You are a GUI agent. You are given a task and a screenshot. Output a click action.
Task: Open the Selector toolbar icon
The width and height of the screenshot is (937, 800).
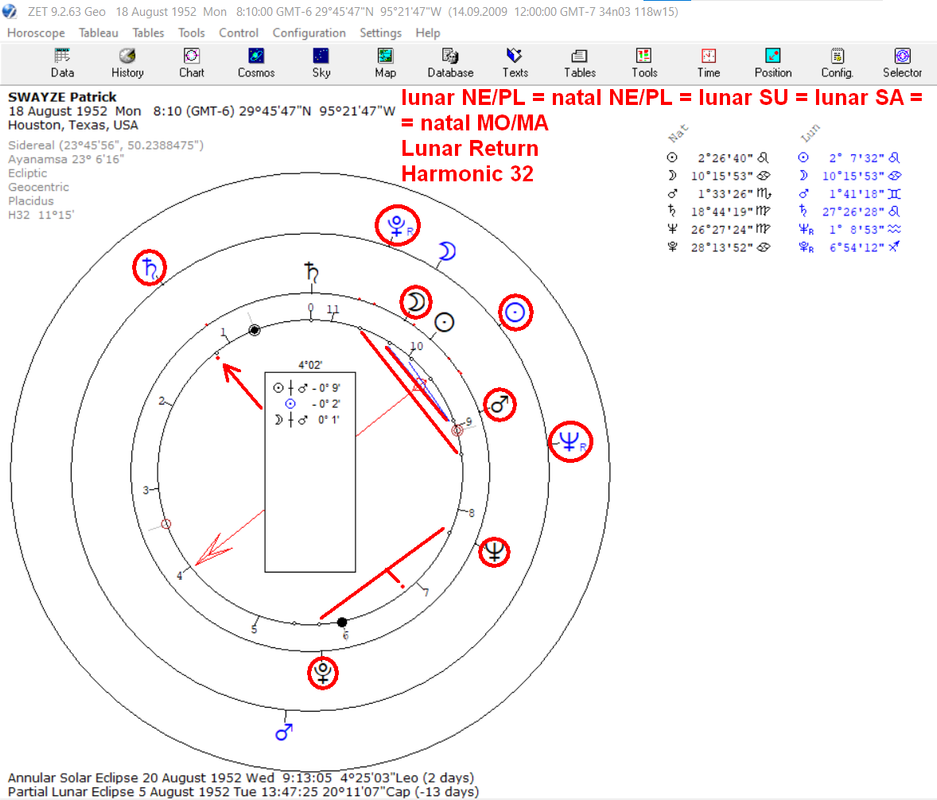coord(902,63)
